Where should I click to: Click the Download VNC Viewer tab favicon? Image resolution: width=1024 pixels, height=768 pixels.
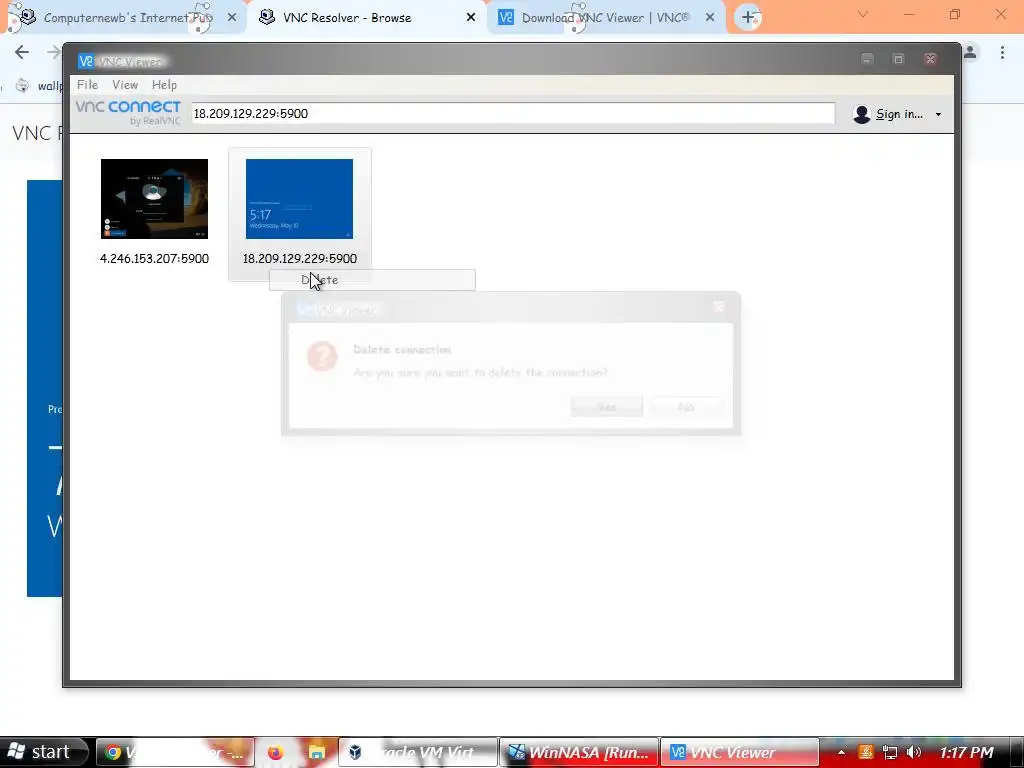click(x=506, y=18)
